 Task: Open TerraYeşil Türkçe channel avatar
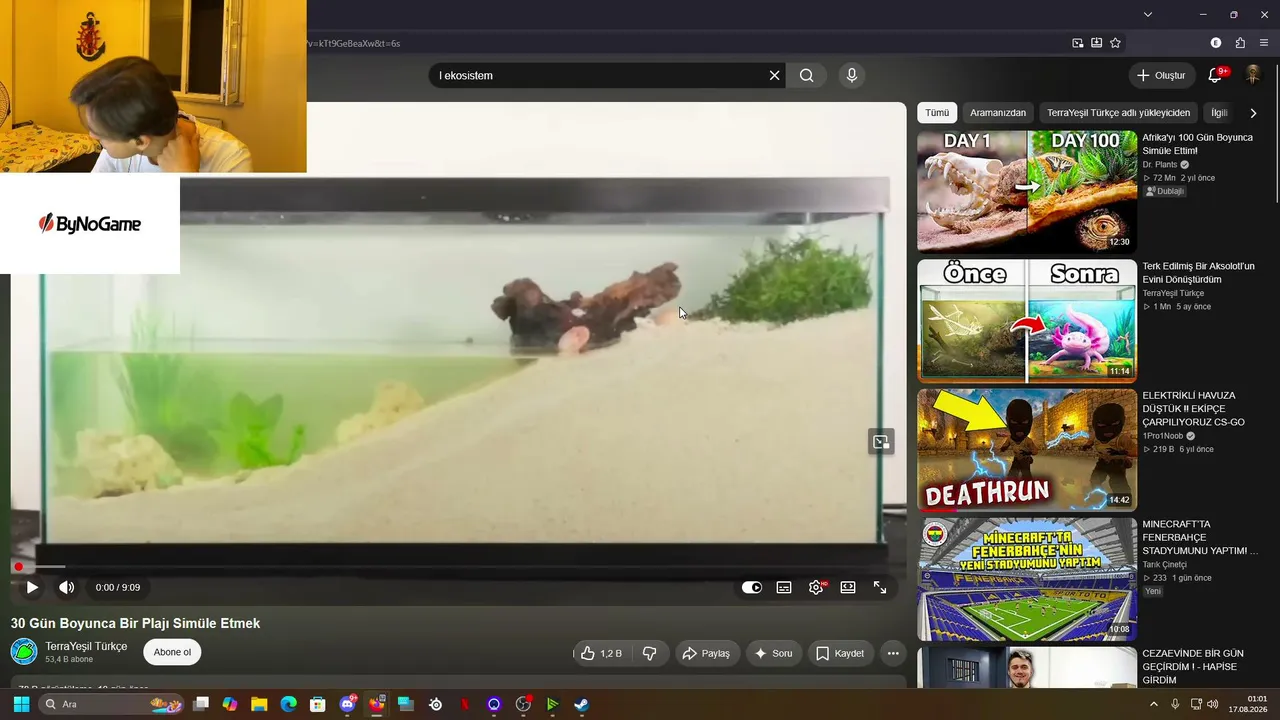[x=24, y=652]
